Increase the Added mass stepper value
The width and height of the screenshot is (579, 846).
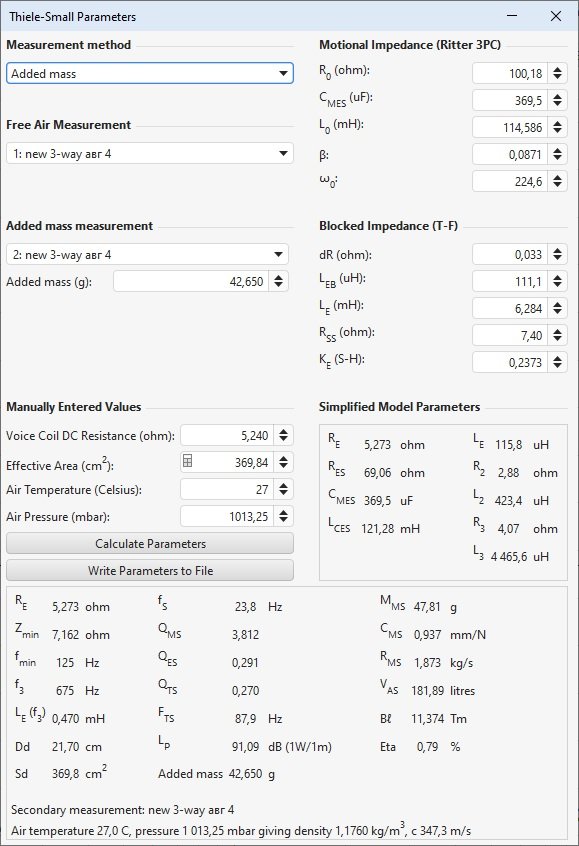tap(278, 277)
